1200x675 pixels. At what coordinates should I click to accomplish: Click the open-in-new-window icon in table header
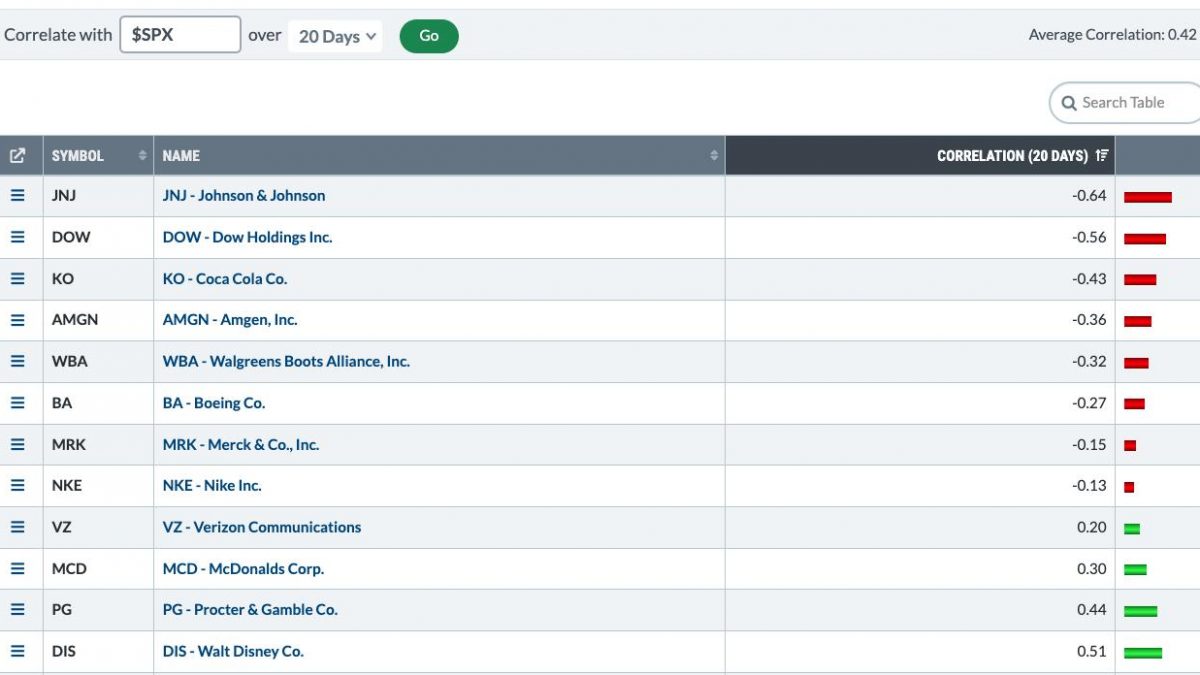[18, 156]
